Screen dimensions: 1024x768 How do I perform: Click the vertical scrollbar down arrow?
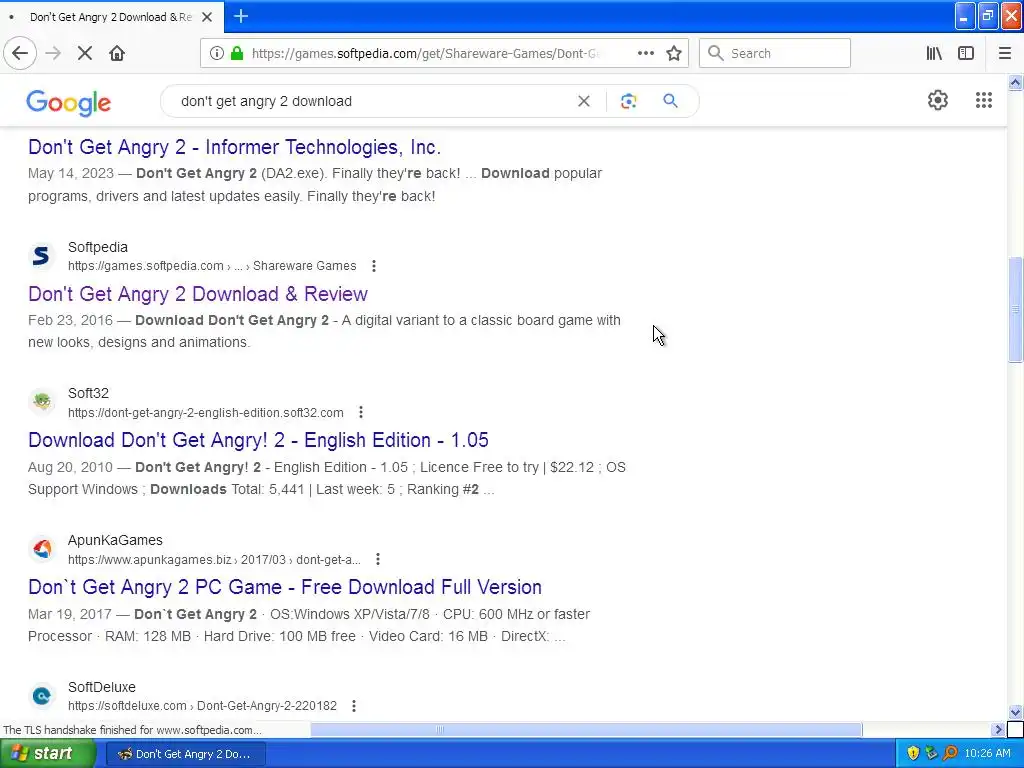pyautogui.click(x=1015, y=712)
